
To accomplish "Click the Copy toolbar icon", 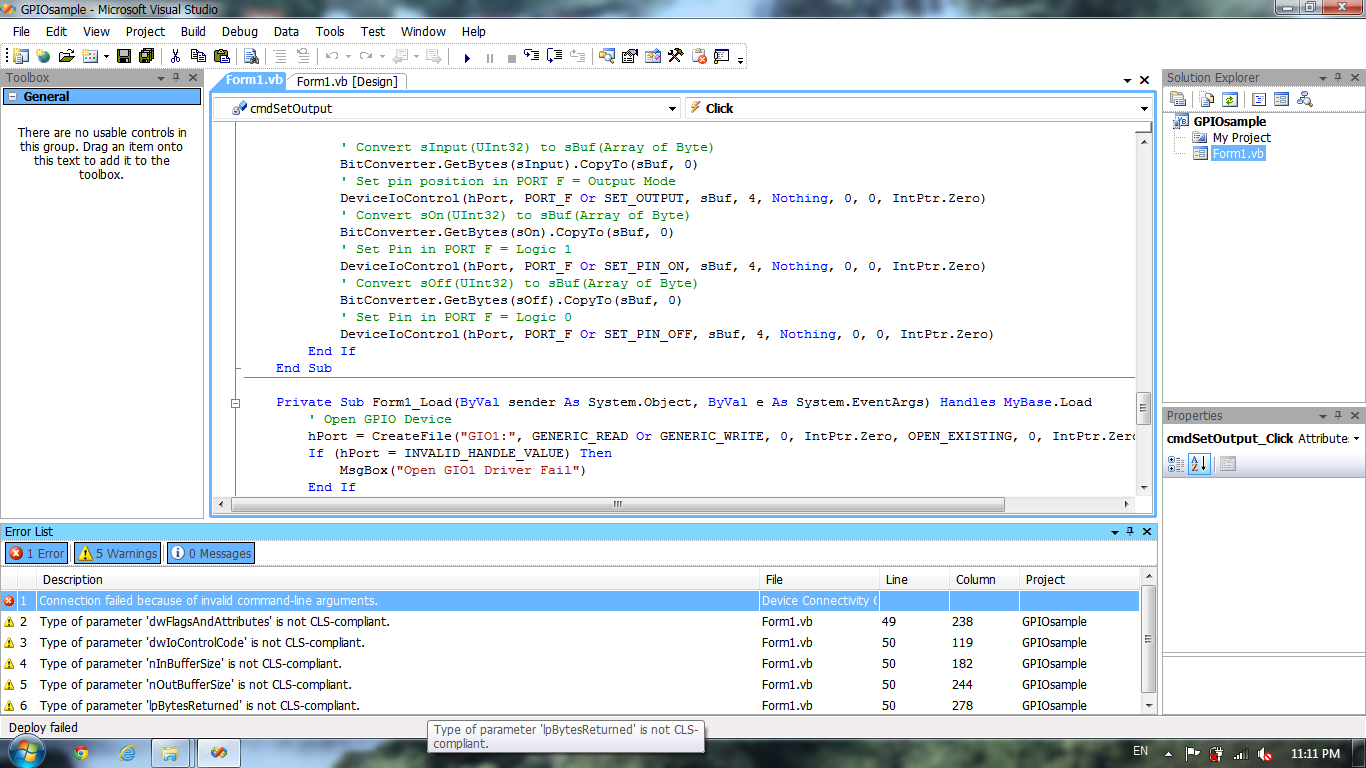I will click(x=198, y=57).
